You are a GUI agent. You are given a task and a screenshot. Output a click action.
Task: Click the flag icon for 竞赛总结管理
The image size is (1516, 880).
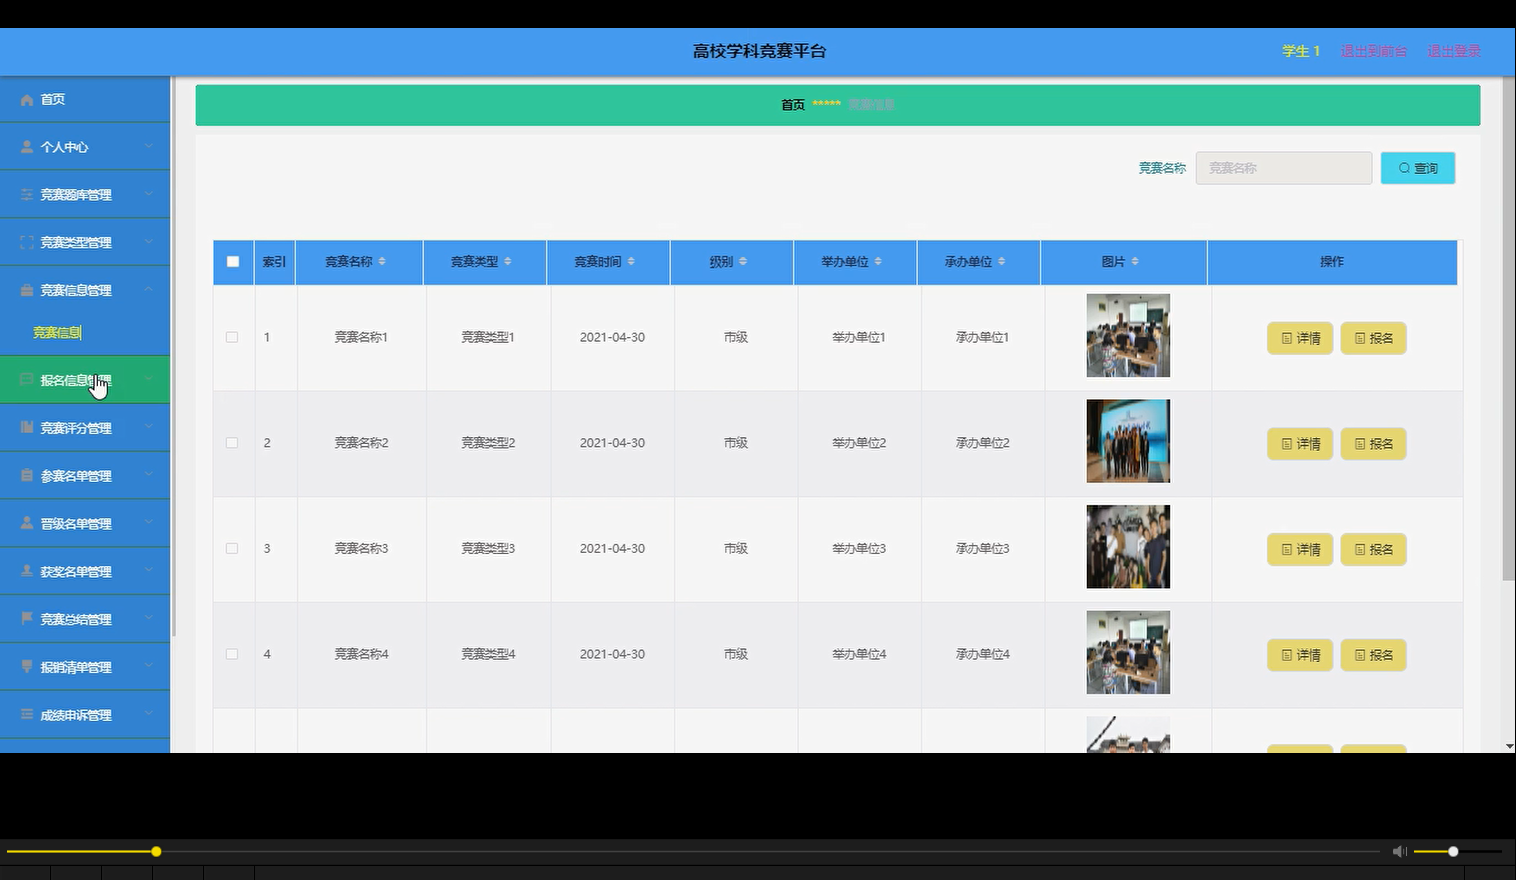click(x=27, y=619)
